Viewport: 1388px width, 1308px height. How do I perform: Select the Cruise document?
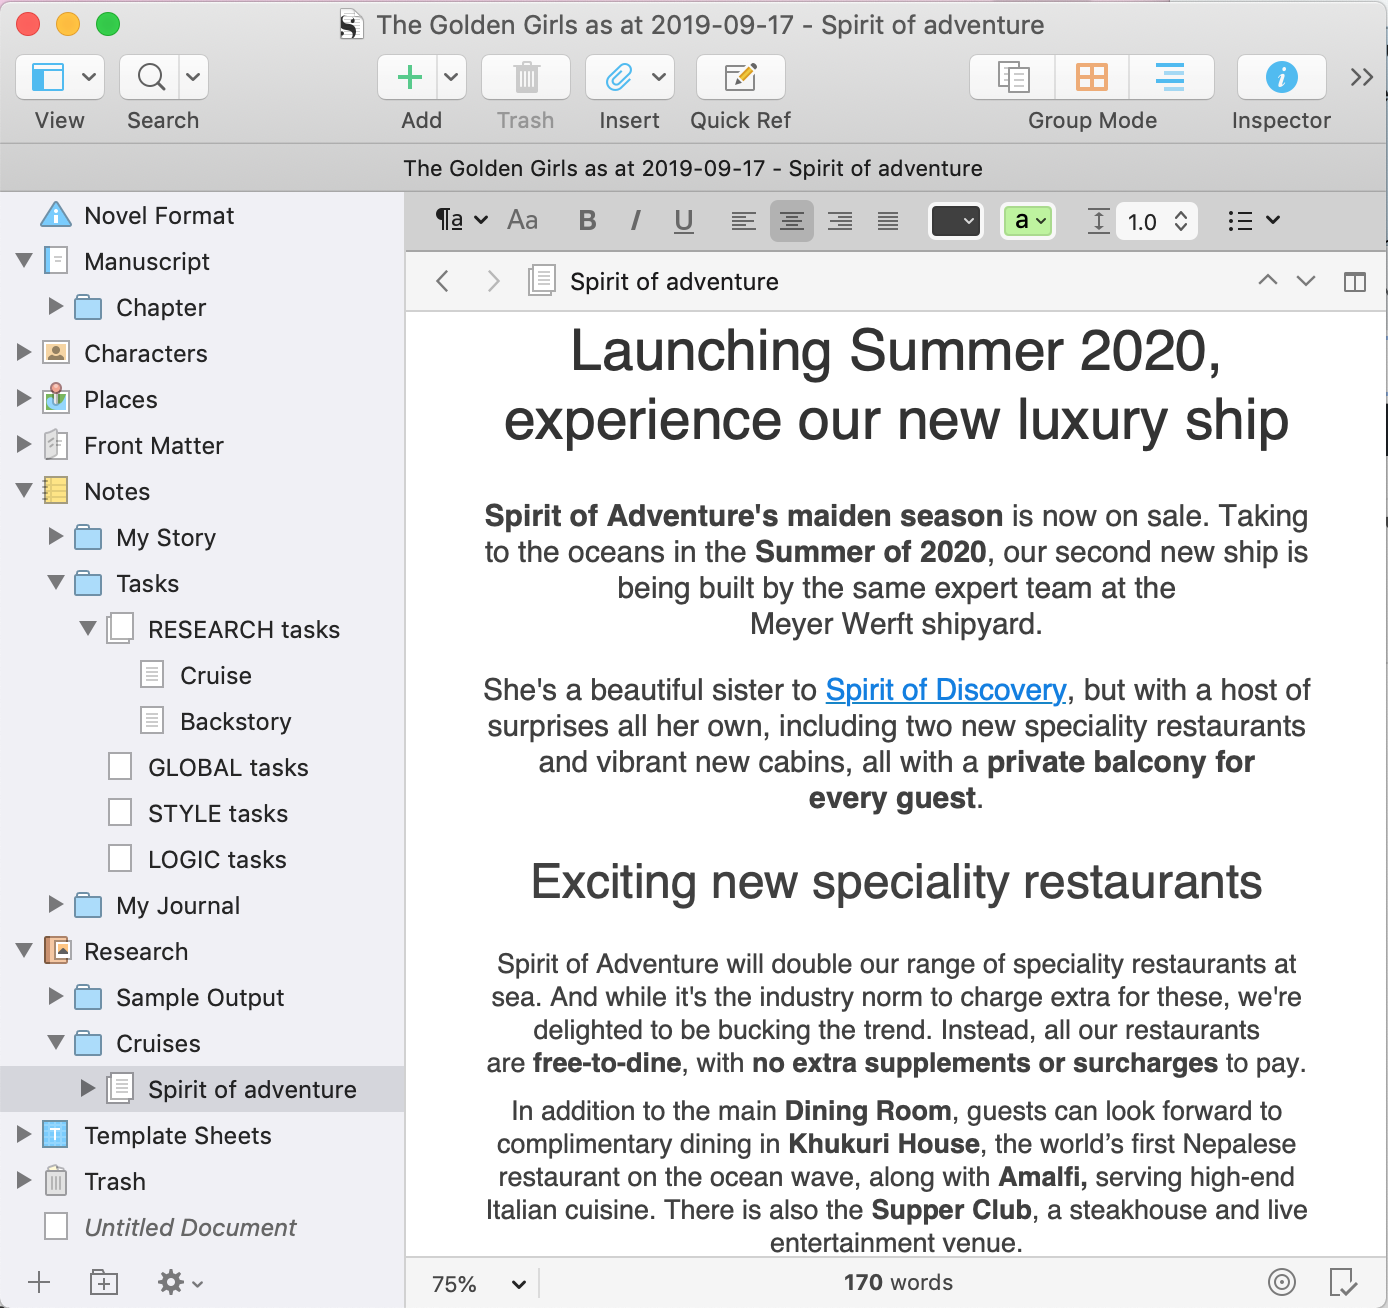click(215, 676)
